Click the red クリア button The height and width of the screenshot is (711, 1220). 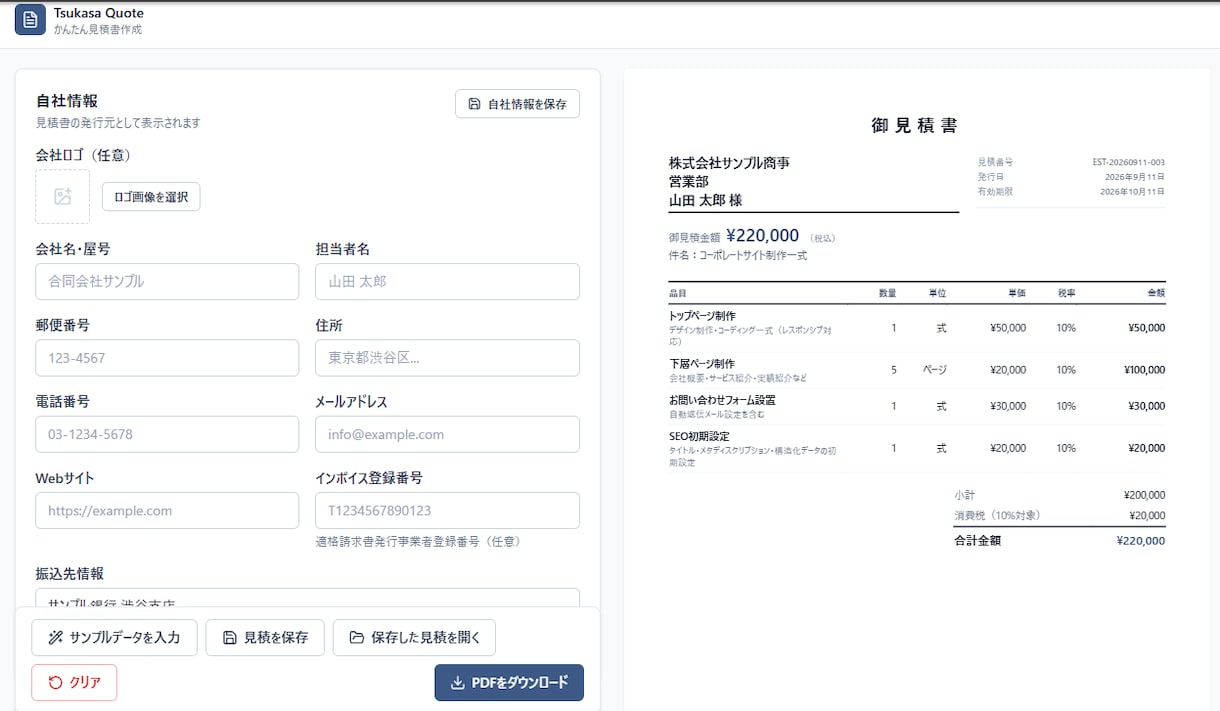[74, 682]
